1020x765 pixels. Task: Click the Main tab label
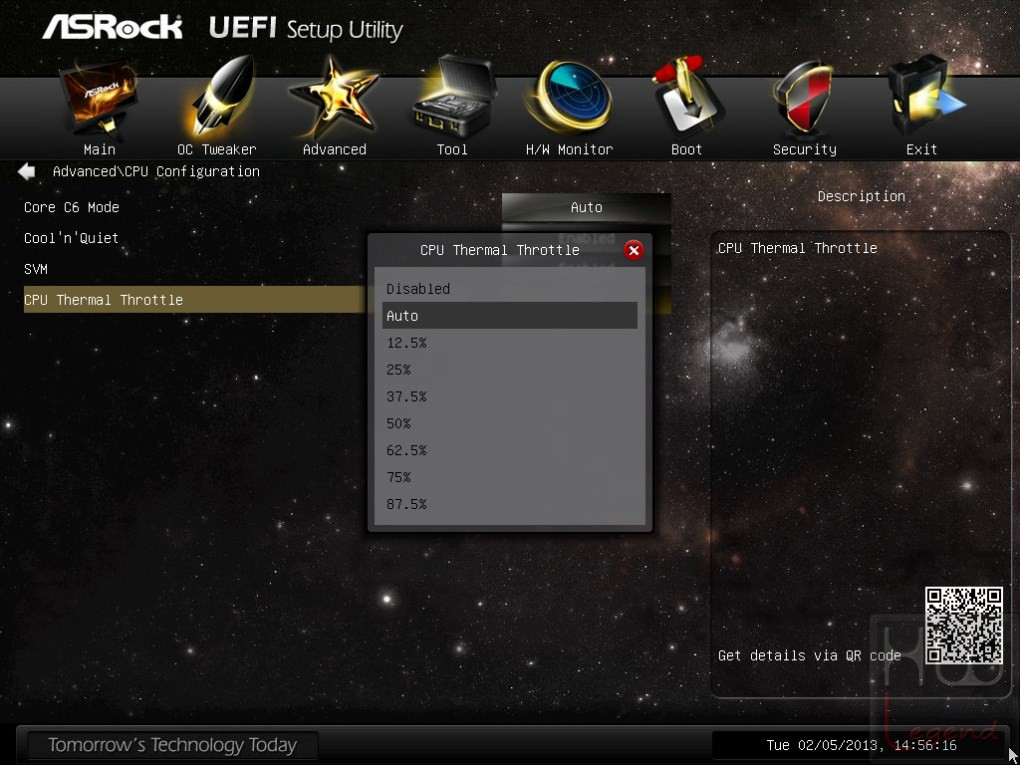[x=100, y=150]
